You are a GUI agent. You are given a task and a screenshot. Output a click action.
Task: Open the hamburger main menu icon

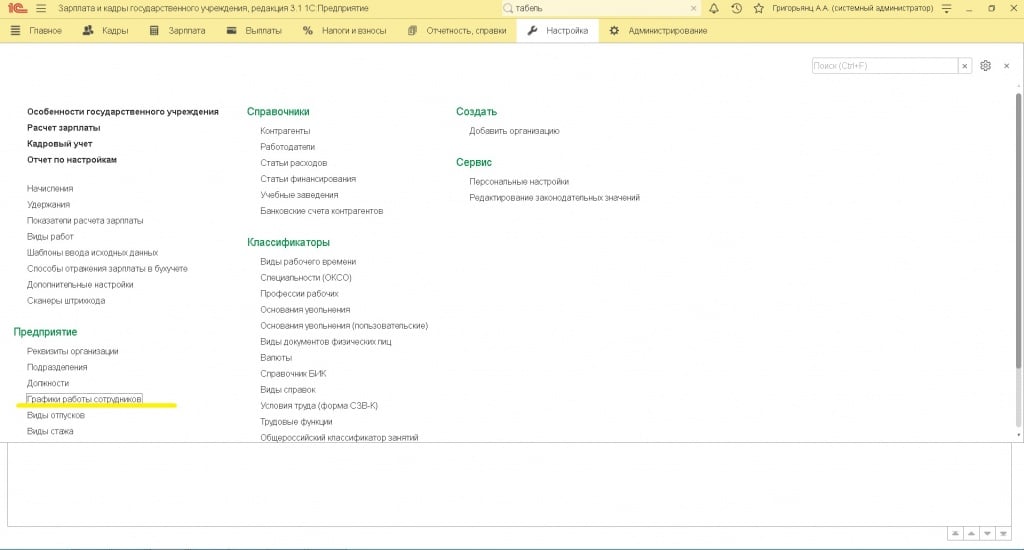[x=41, y=8]
